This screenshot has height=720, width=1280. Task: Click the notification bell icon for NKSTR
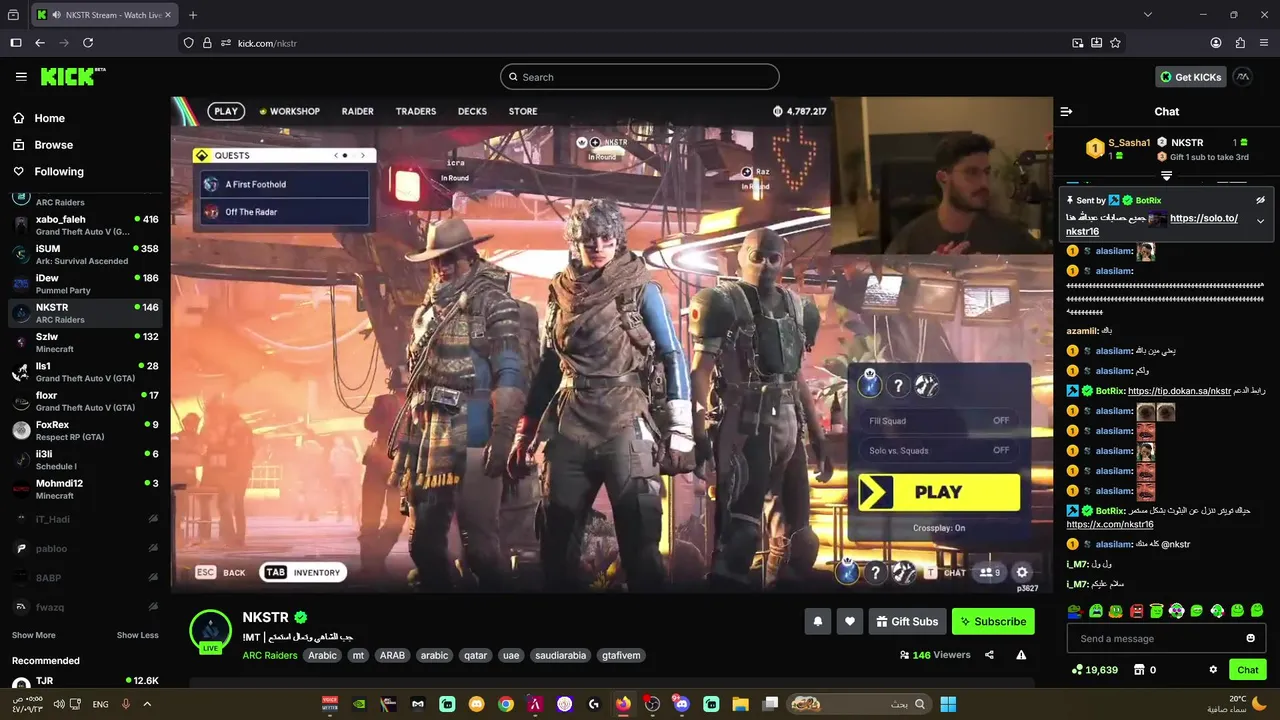(x=817, y=621)
